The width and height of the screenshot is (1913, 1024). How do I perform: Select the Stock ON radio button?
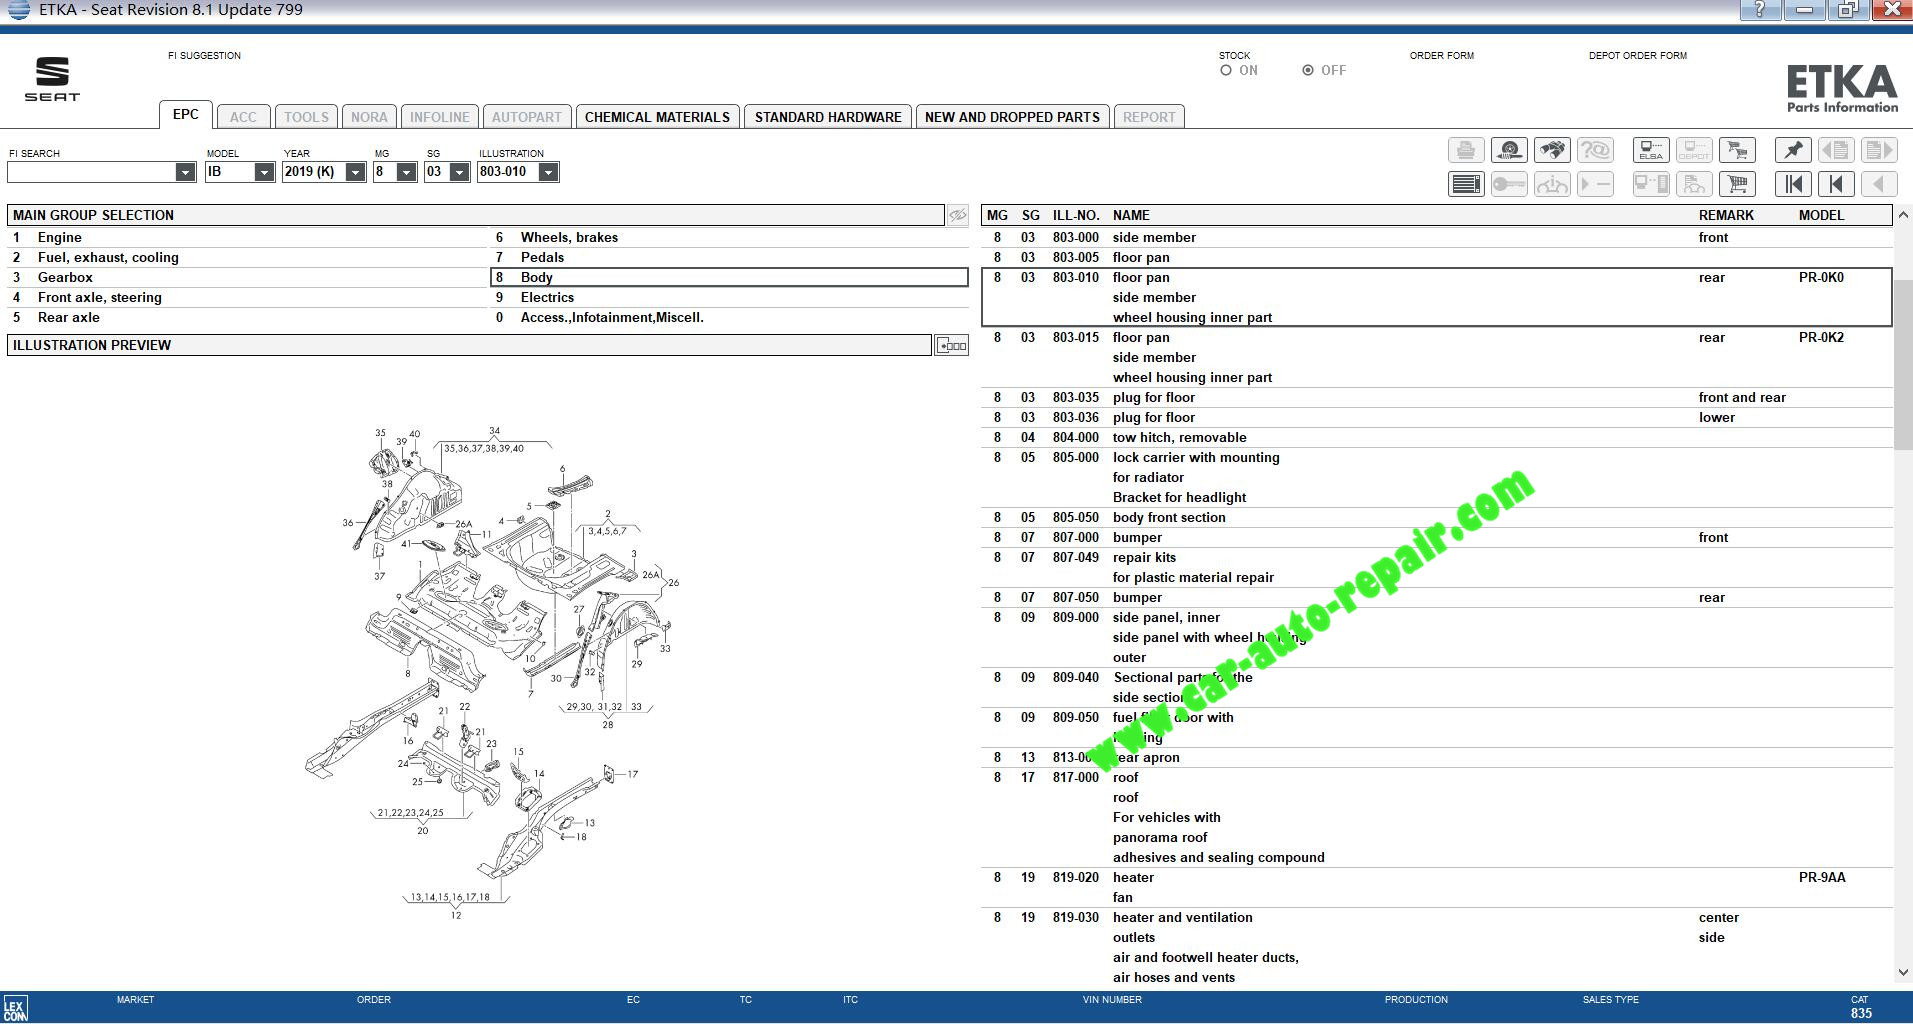pyautogui.click(x=1226, y=70)
